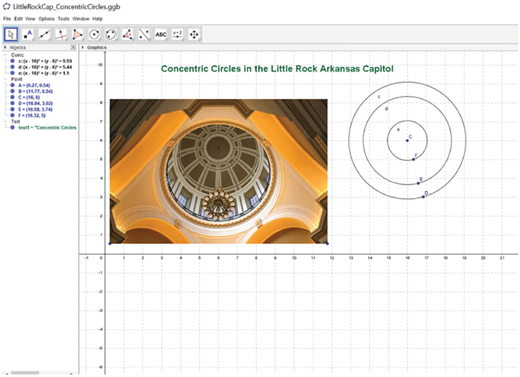Select point E on the middle circle
Image resolution: width=520 pixels, height=377 pixels.
point(418,183)
